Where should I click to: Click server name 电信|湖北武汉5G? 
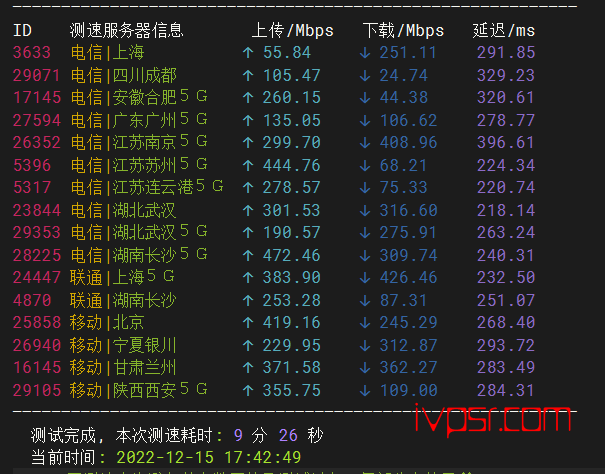139,232
